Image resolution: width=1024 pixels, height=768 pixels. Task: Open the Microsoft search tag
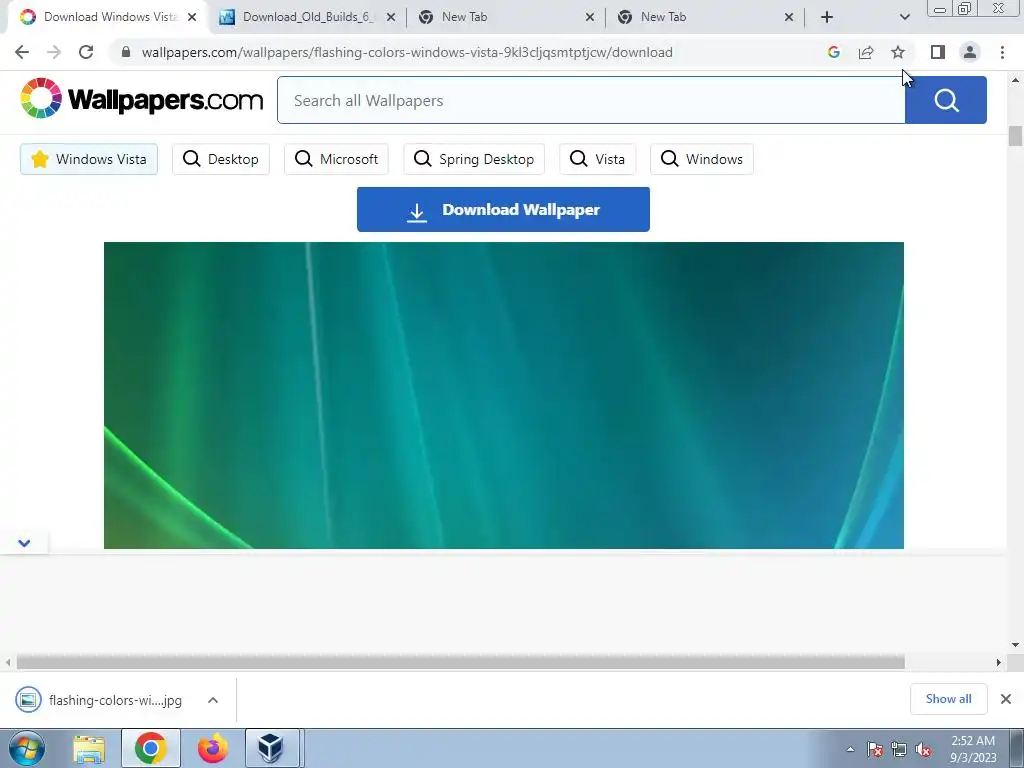coord(336,159)
